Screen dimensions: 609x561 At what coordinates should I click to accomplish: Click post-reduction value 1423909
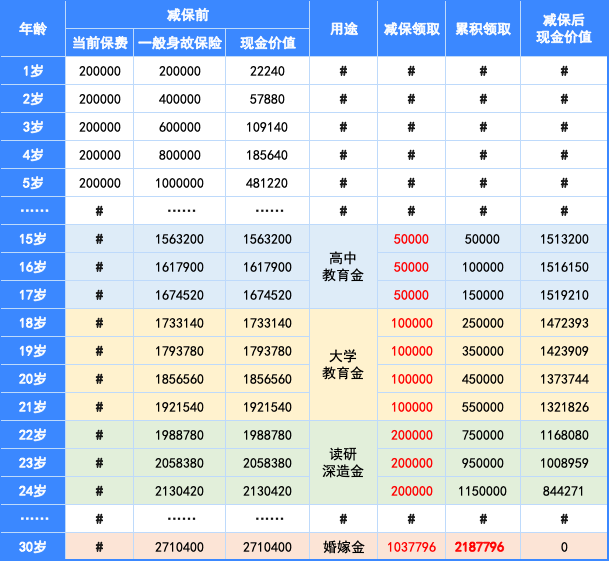[564, 351]
